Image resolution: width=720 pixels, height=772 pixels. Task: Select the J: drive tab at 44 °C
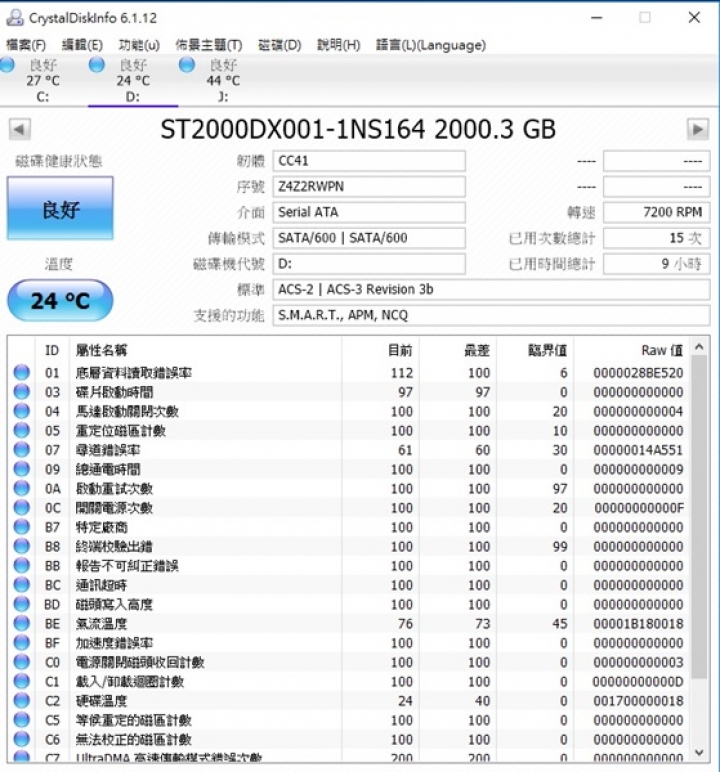(223, 81)
